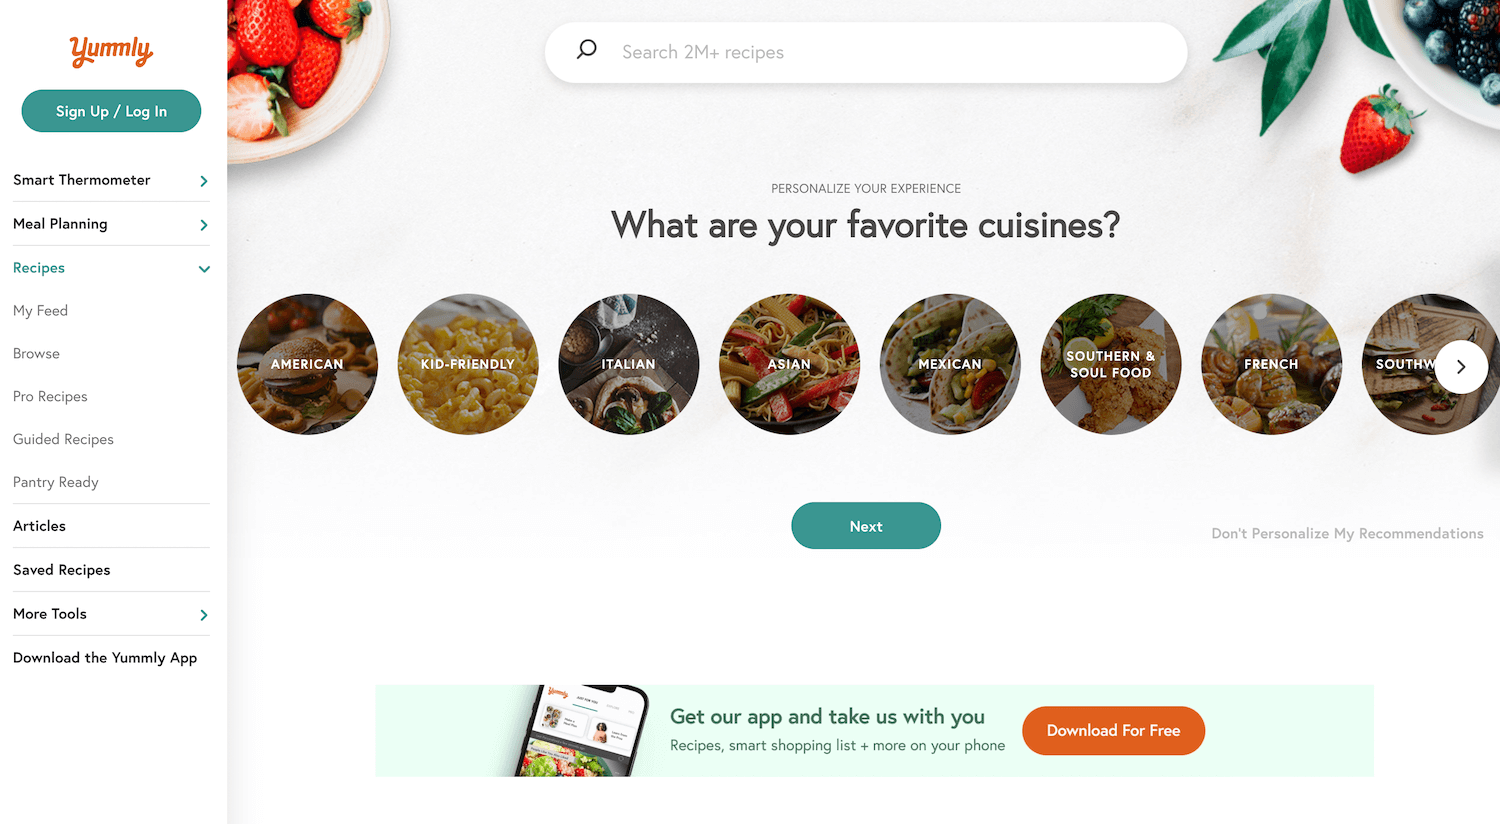Pick the French cuisine thumbnail
Image resolution: width=1500 pixels, height=824 pixels.
[x=1271, y=364]
